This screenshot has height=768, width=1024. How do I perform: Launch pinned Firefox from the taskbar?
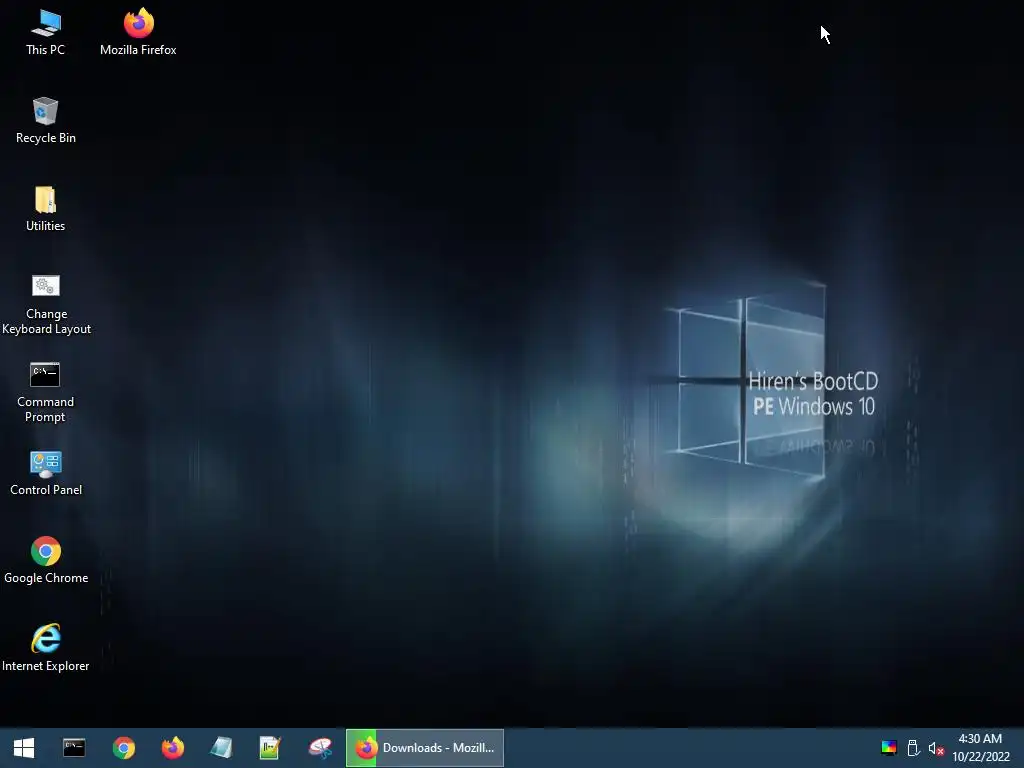pos(172,748)
